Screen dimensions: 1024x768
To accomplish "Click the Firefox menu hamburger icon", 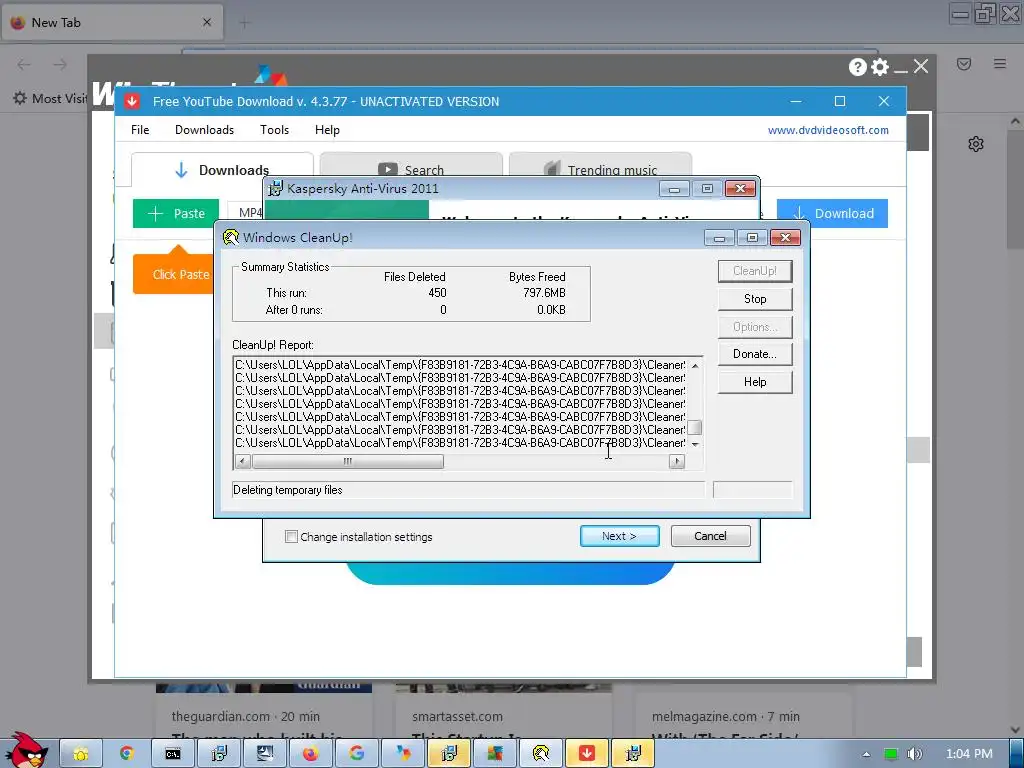I will coord(1000,63).
